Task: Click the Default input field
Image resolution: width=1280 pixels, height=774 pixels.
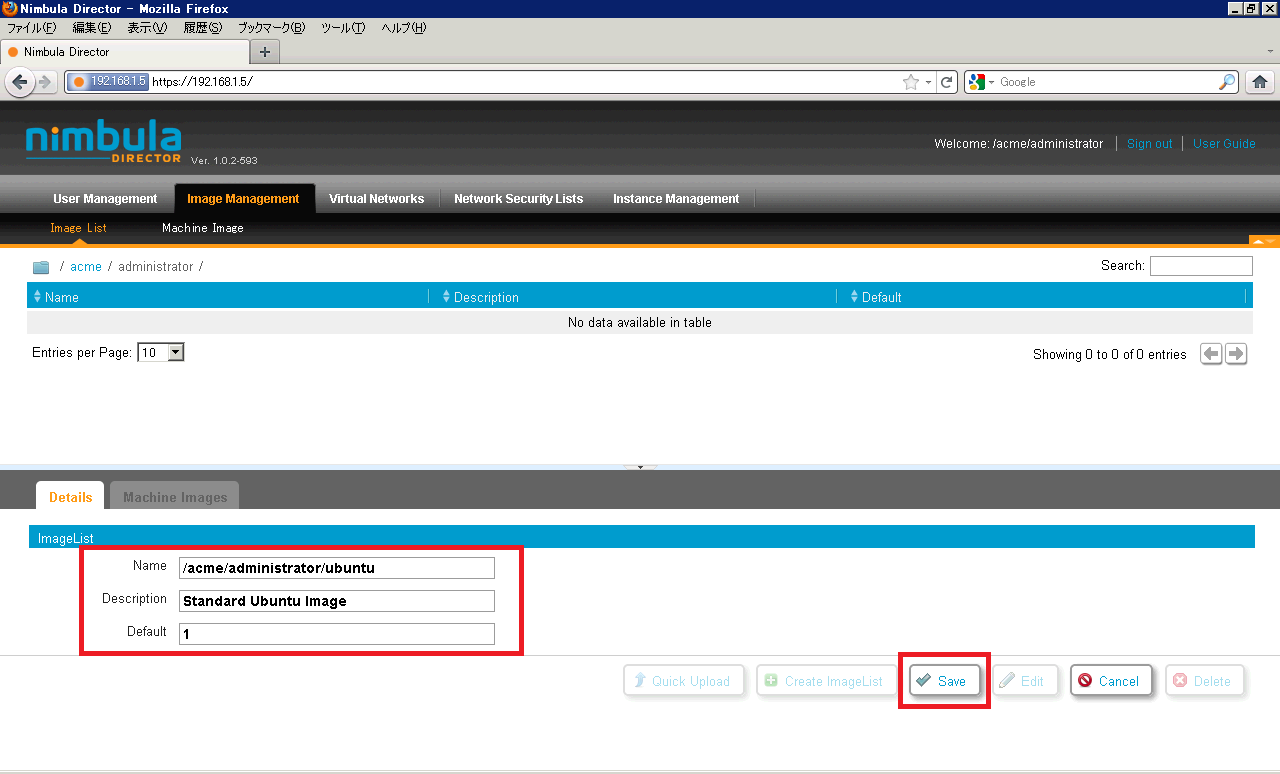Action: (337, 634)
